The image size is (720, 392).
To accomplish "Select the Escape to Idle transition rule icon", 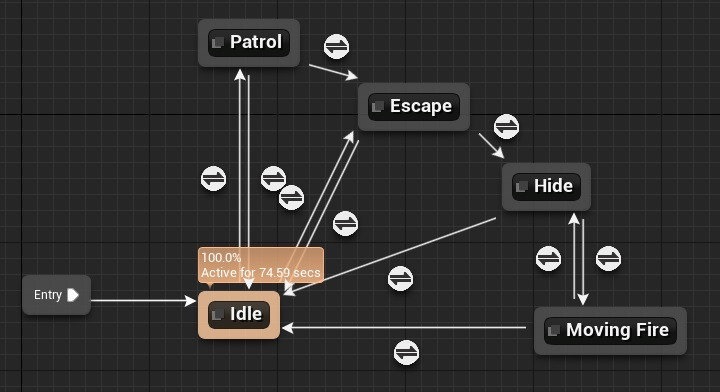I will pyautogui.click(x=345, y=224).
